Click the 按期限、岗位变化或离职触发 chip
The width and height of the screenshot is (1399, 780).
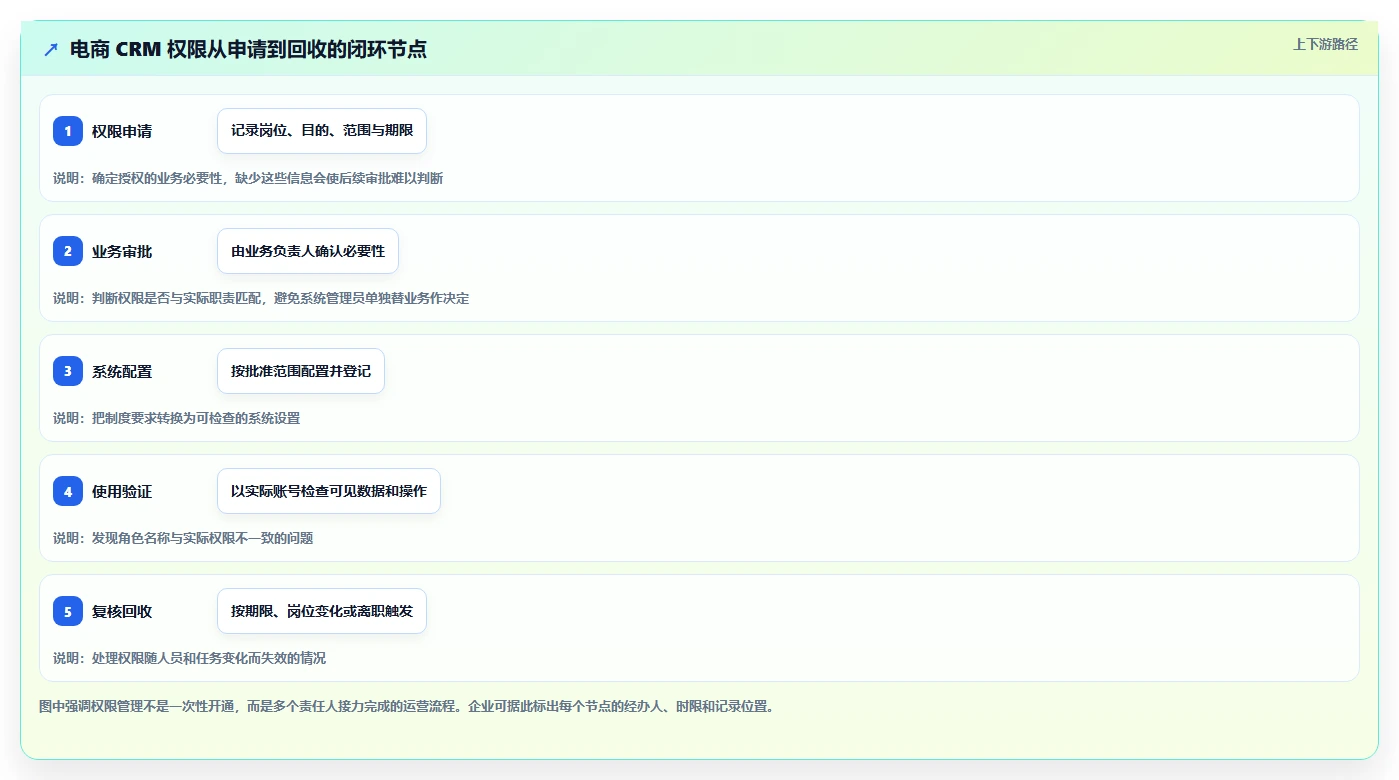coord(322,611)
